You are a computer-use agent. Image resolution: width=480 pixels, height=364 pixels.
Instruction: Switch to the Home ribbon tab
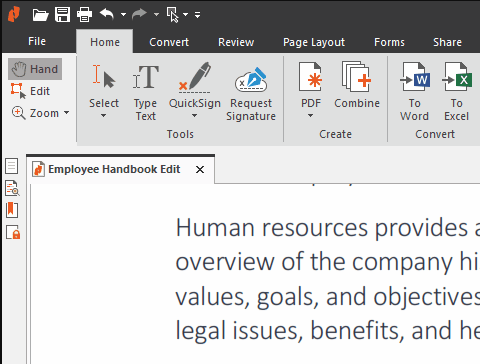[105, 42]
